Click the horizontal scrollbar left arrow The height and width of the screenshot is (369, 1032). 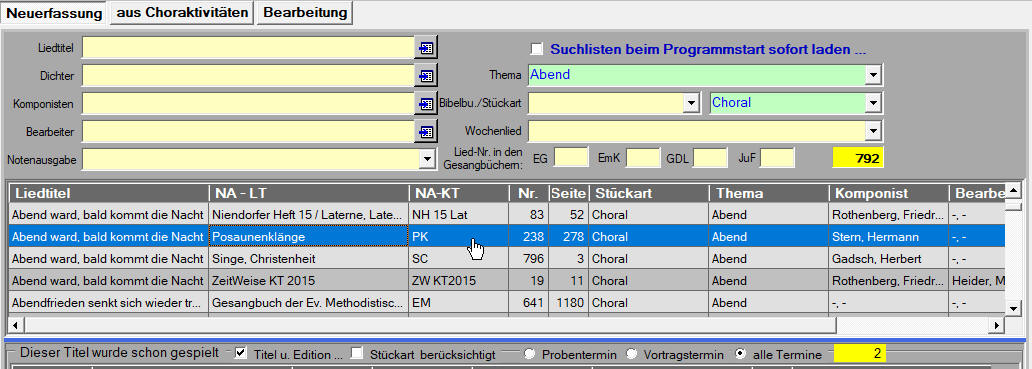(x=16, y=325)
